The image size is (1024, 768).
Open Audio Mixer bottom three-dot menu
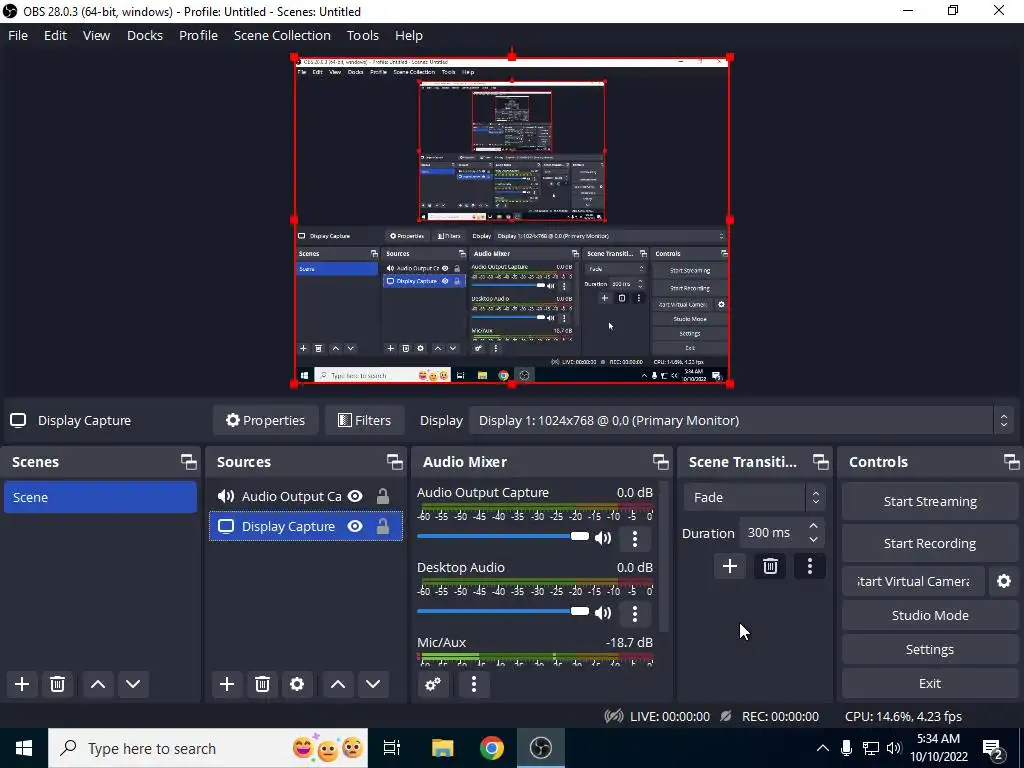click(474, 684)
